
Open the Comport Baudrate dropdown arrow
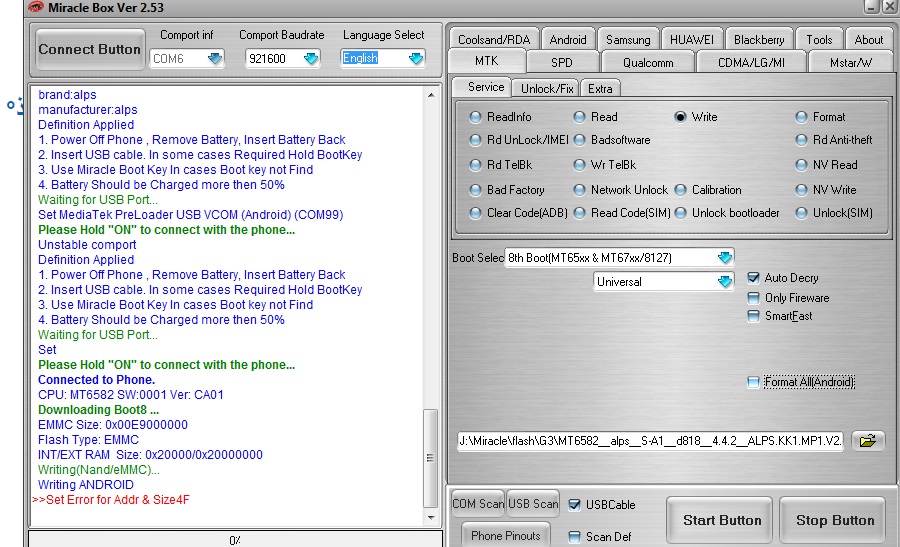tap(311, 59)
